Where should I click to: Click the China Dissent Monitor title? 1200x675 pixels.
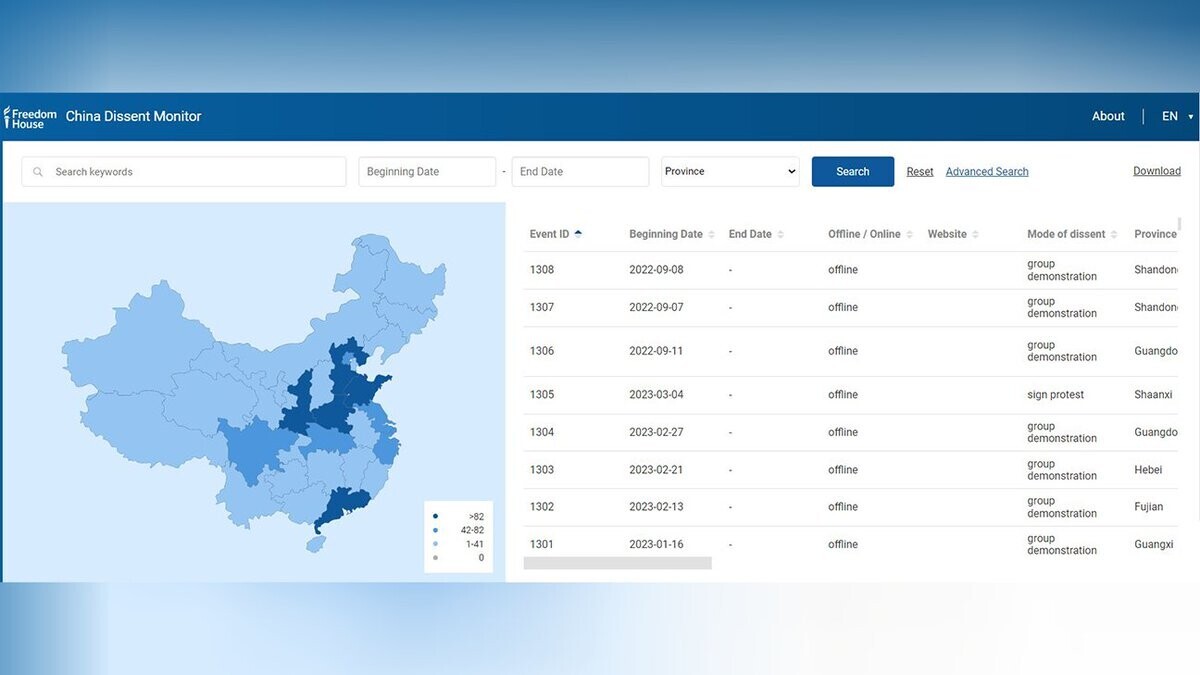133,117
